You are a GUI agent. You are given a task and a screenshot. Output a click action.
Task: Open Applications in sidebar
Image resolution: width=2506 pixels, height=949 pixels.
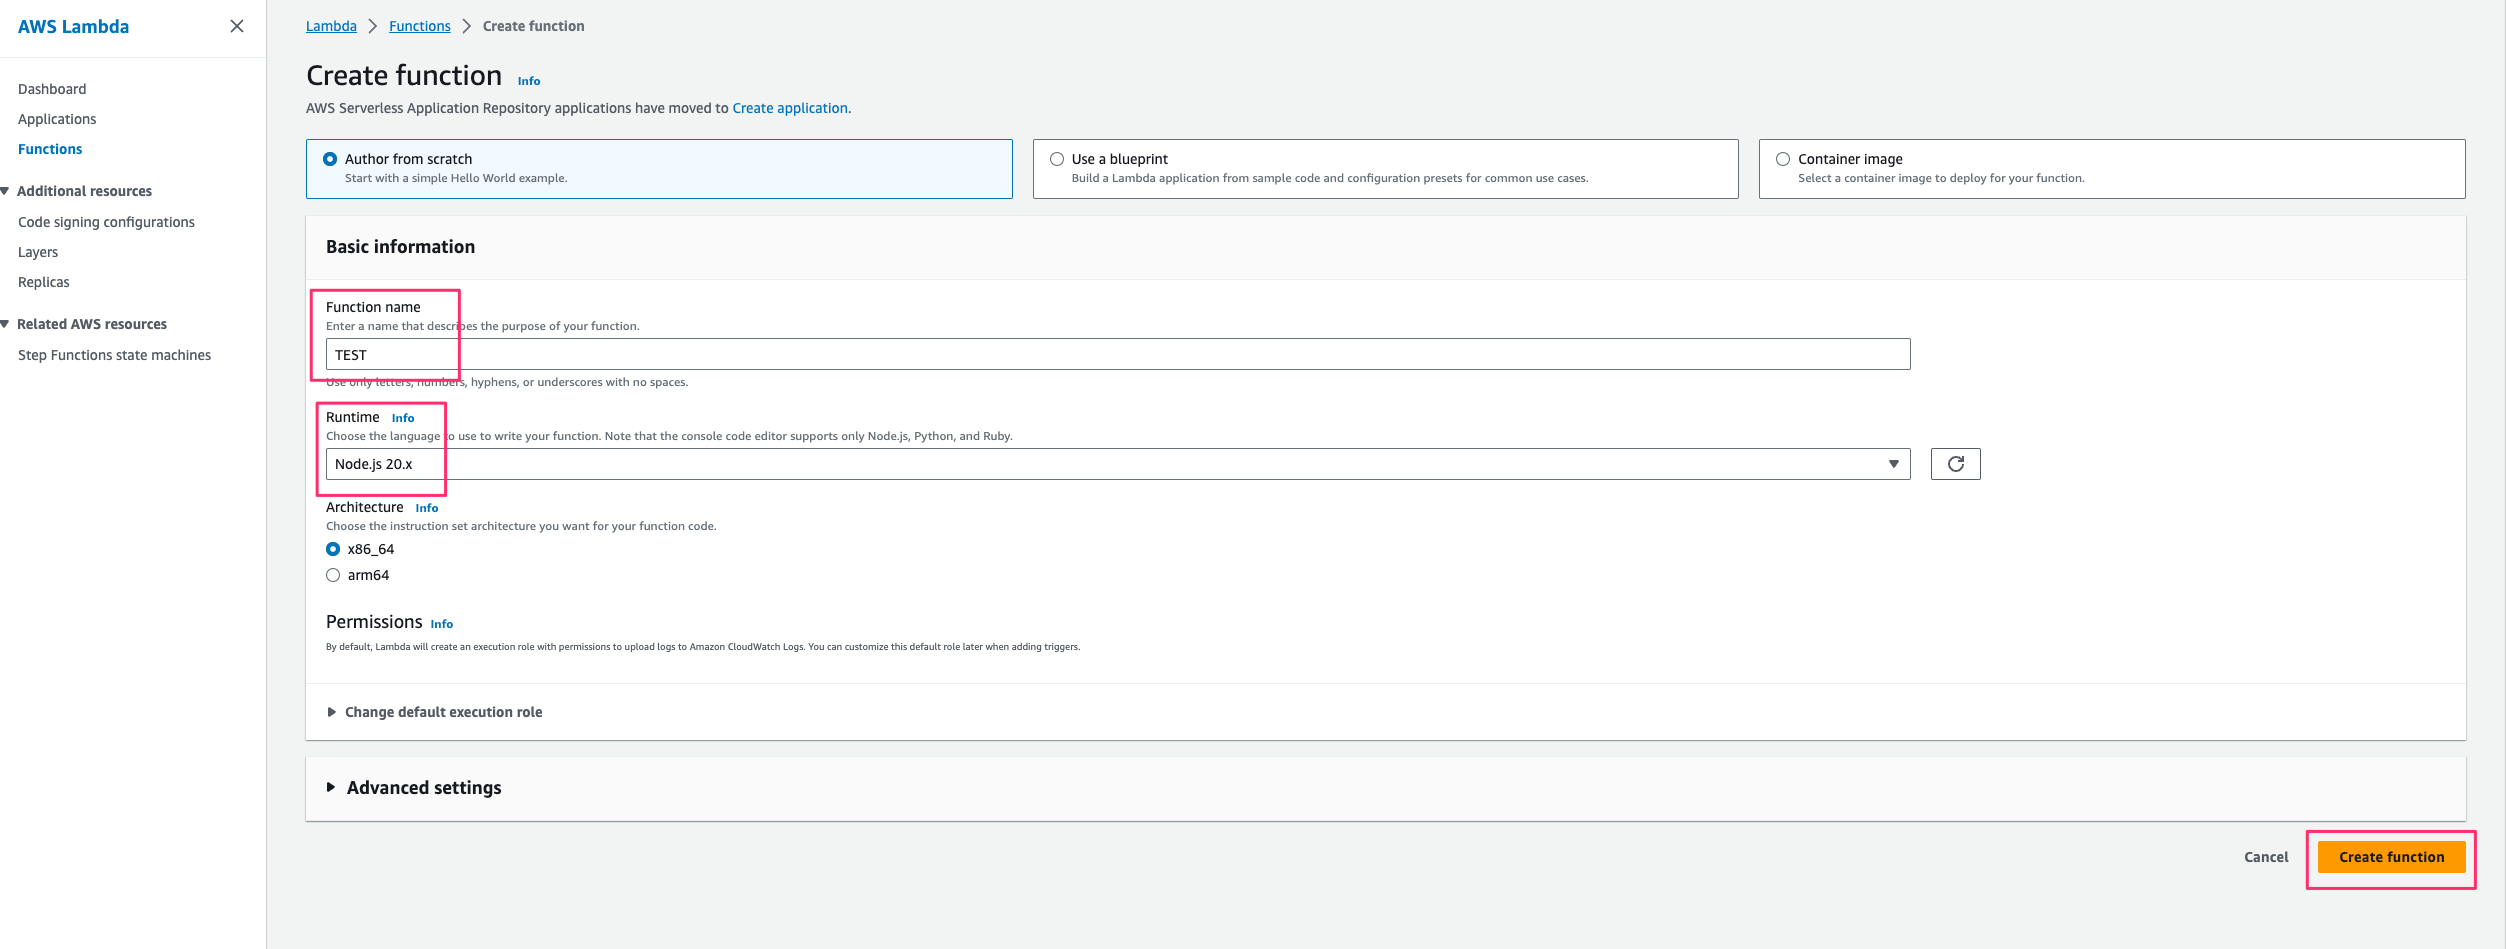click(x=57, y=119)
